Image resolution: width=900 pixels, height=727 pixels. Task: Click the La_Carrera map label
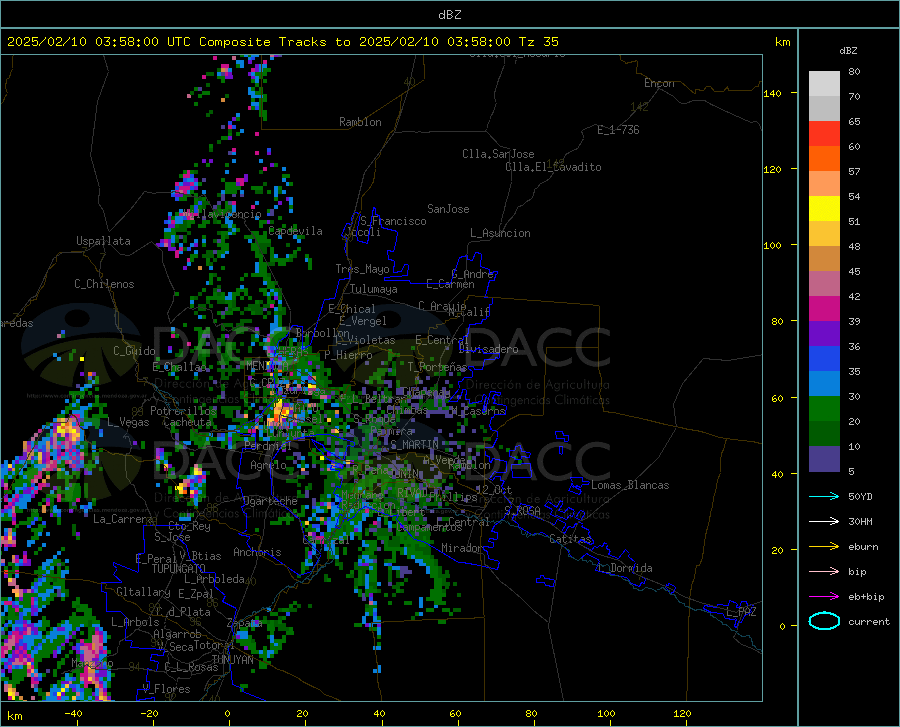123,519
